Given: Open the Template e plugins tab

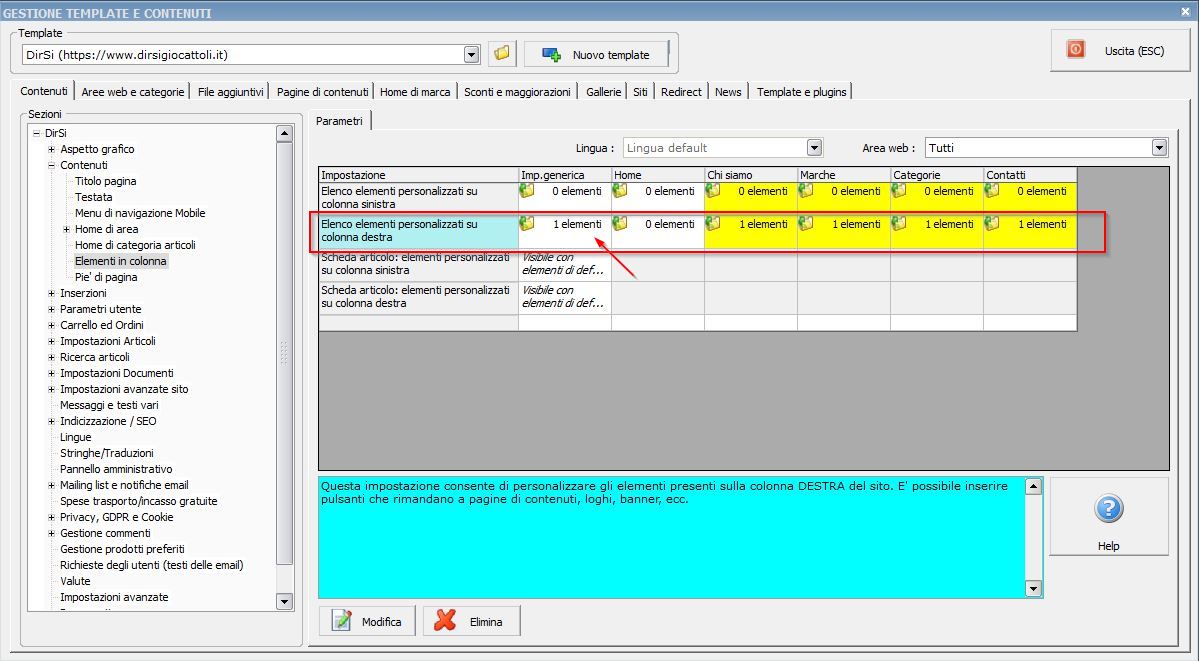Looking at the screenshot, I should click(801, 92).
